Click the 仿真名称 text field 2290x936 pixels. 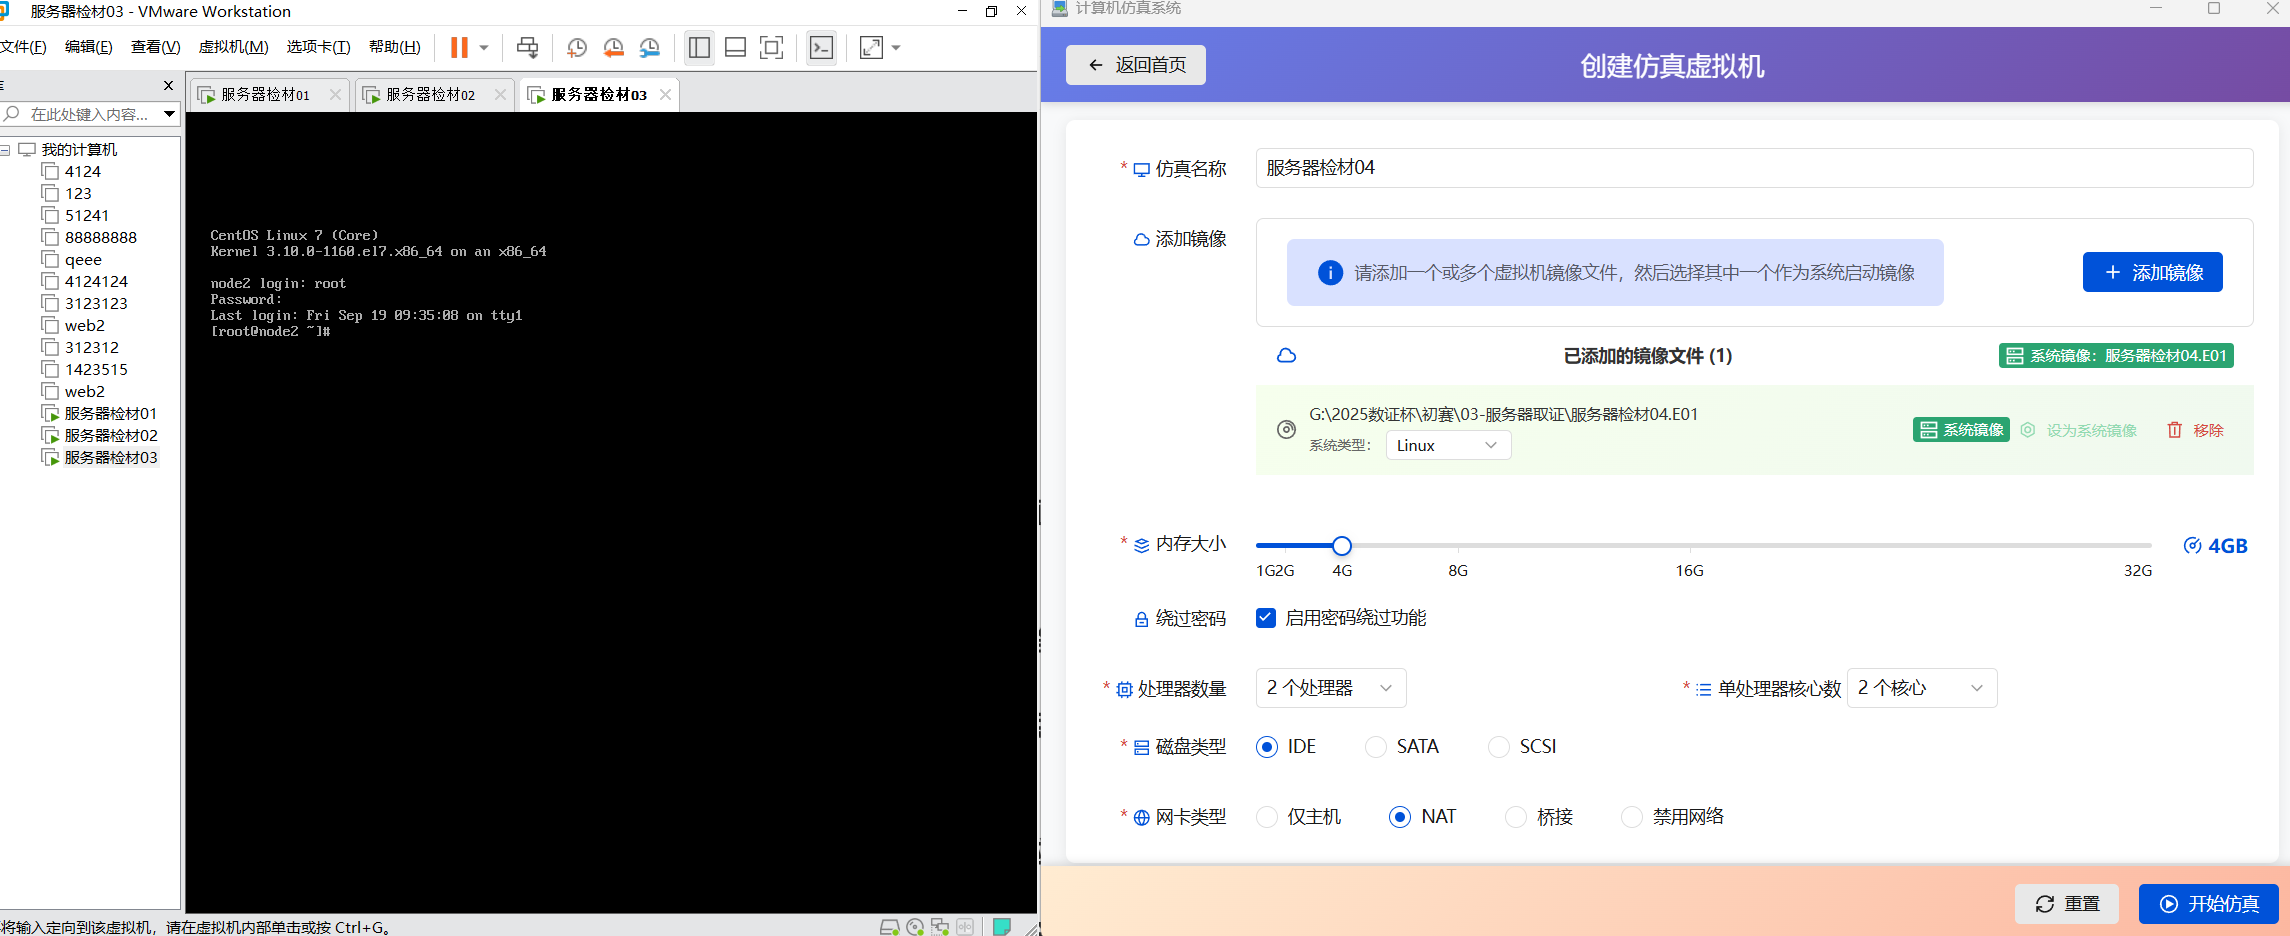[x=1754, y=168]
